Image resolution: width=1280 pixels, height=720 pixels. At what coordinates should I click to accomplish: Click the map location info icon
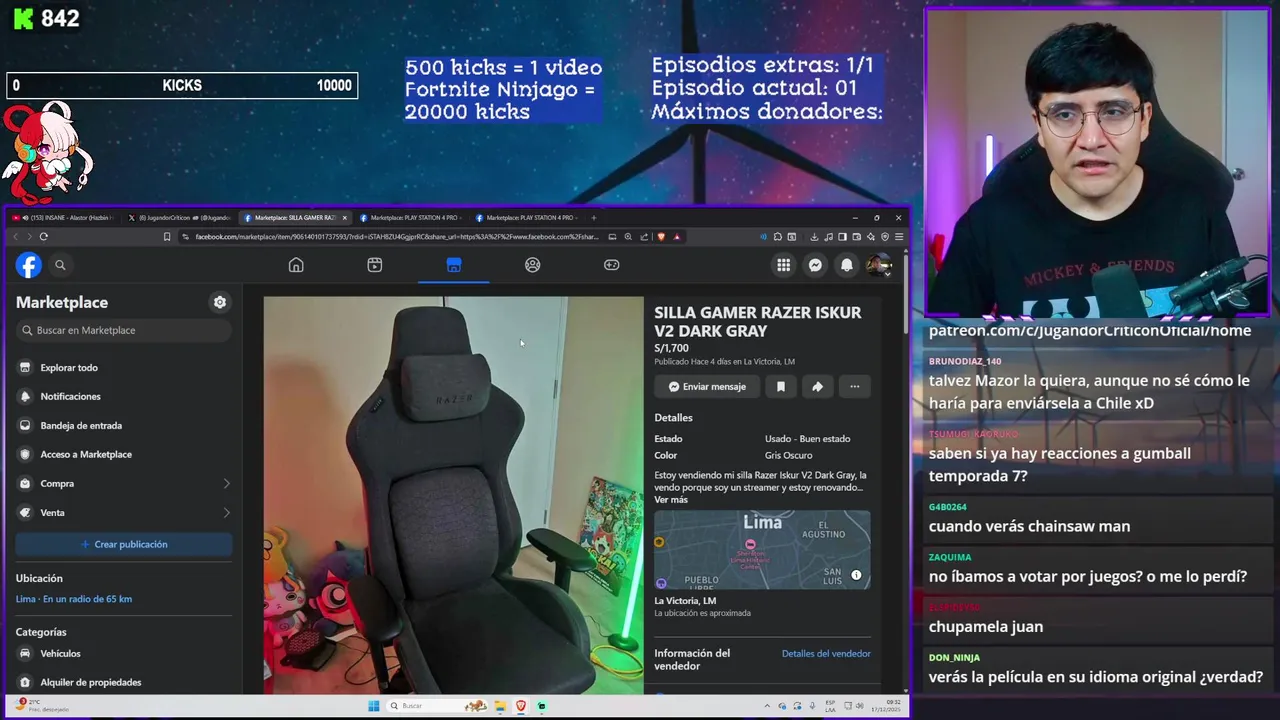point(856,575)
